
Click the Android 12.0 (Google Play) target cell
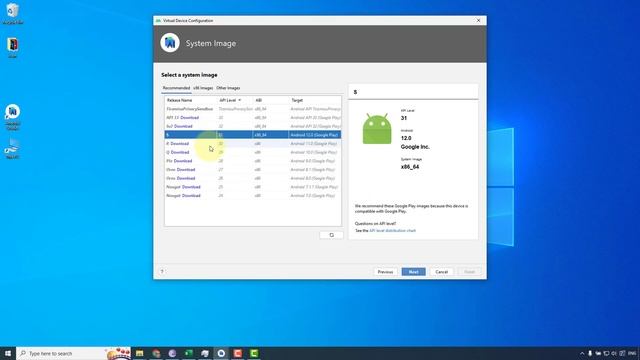(314, 135)
